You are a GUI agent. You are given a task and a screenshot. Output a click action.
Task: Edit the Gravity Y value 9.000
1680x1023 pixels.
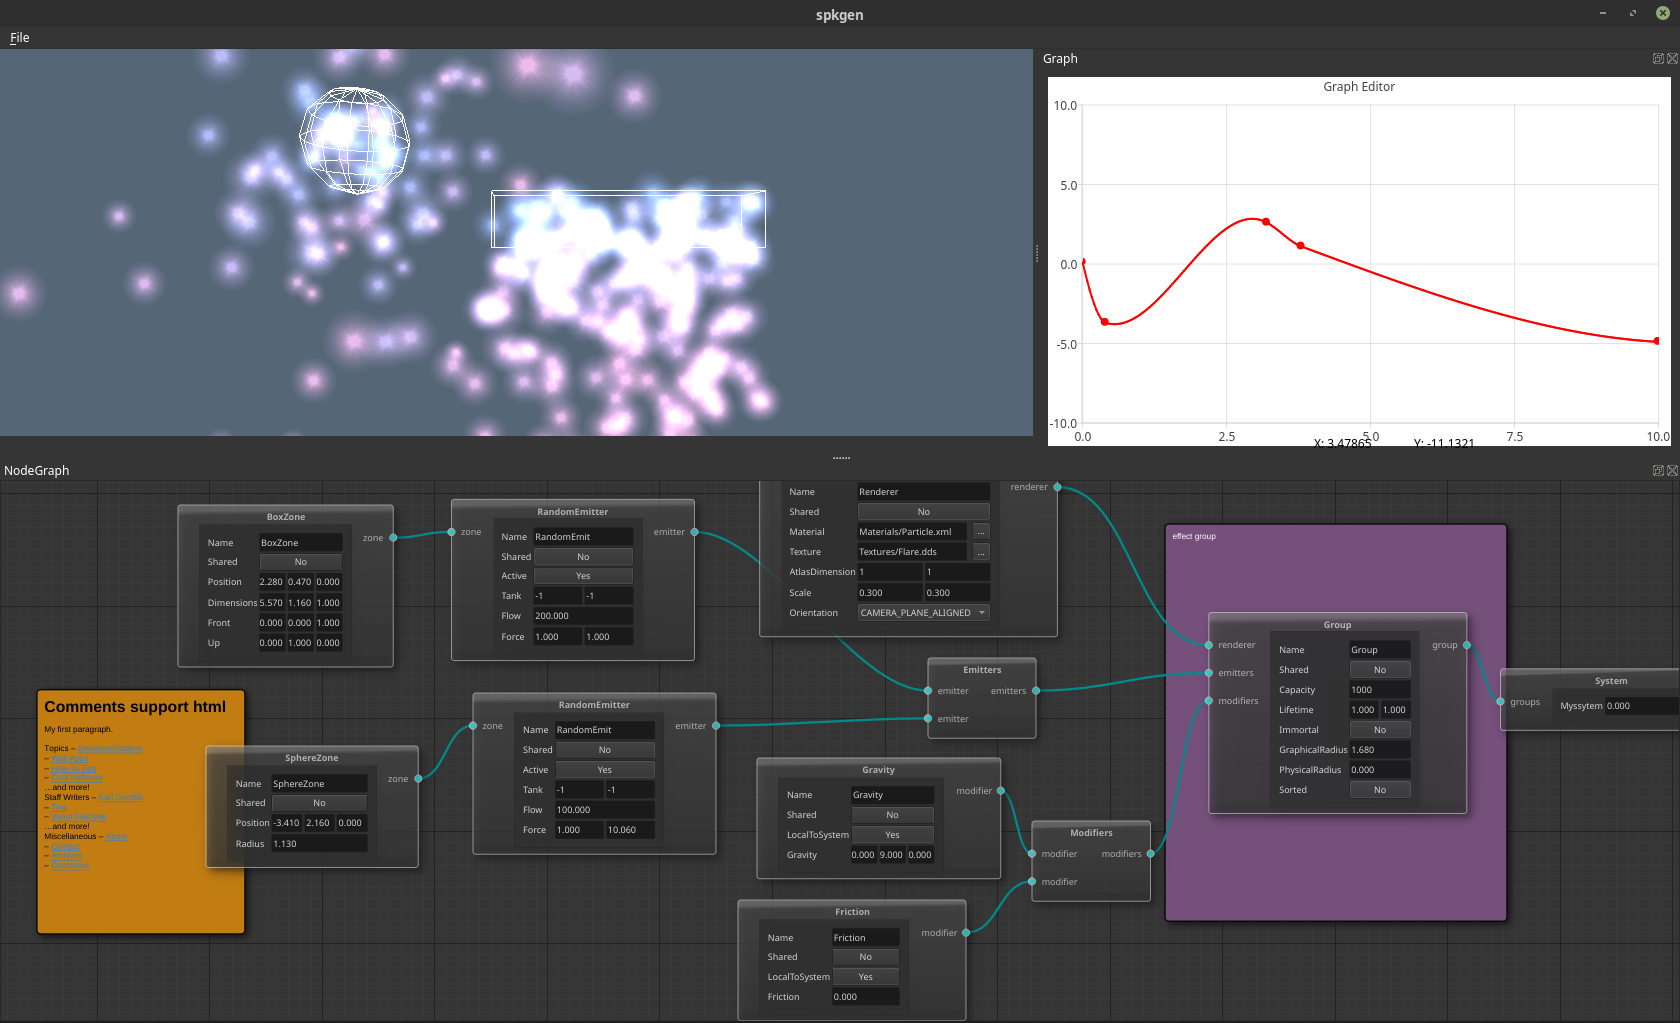[892, 855]
